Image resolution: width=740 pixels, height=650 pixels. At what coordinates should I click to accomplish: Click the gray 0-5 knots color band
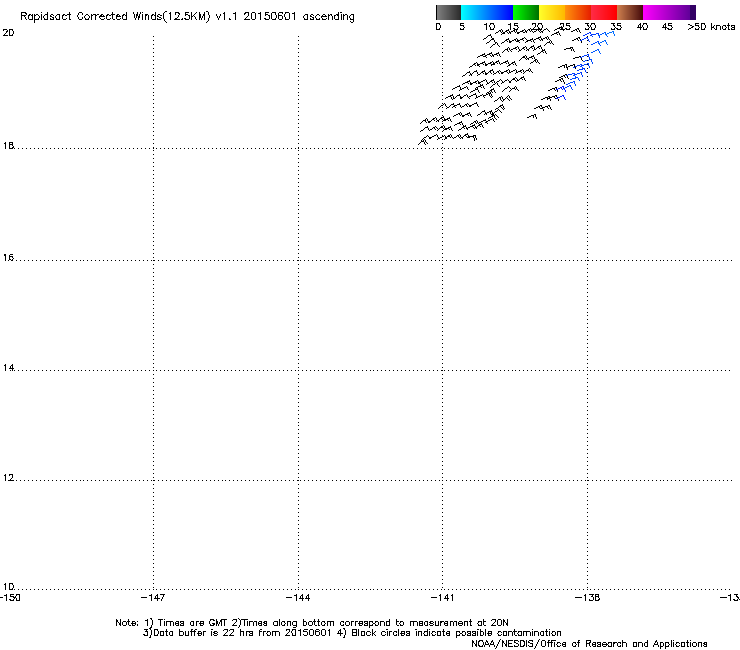click(448, 12)
